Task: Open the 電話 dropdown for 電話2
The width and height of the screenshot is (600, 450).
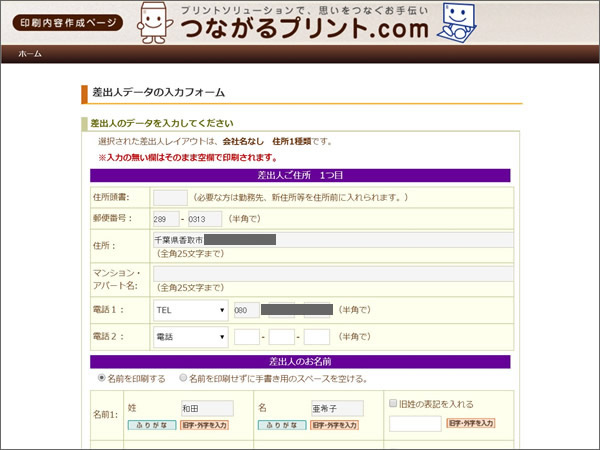Action: [190, 337]
